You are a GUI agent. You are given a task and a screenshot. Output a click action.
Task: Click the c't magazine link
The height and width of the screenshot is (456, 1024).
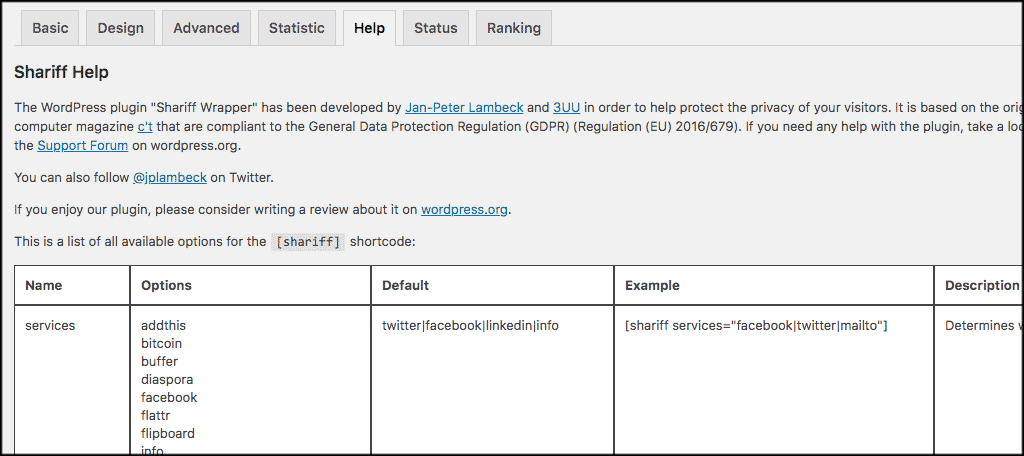144,127
